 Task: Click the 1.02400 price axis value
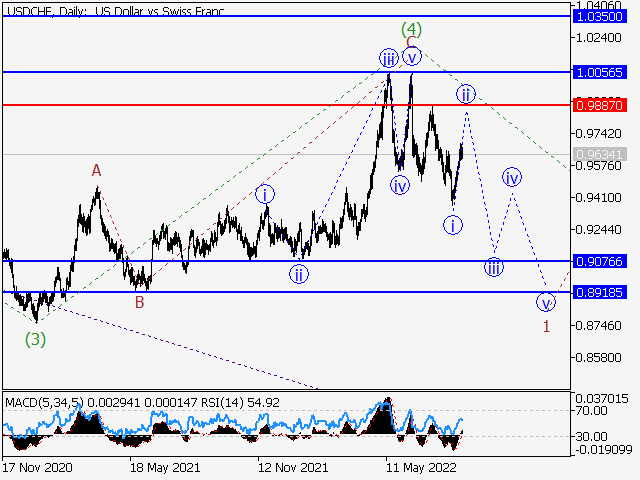coord(599,38)
